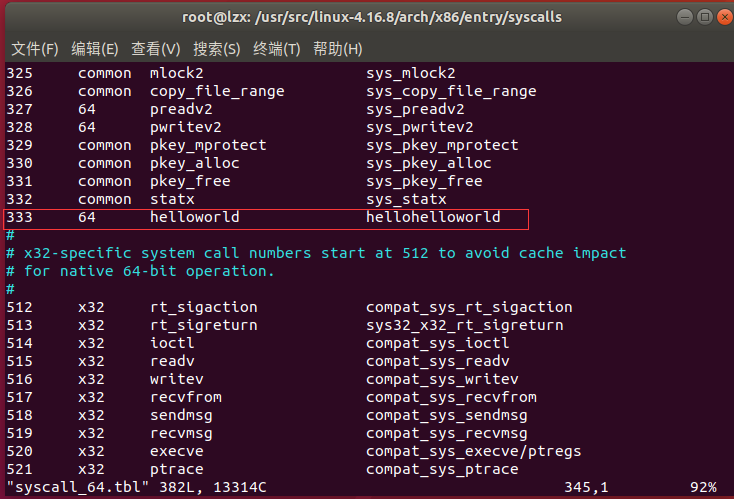734x499 pixels.
Task: Click statx syscall name
Action: point(172,199)
